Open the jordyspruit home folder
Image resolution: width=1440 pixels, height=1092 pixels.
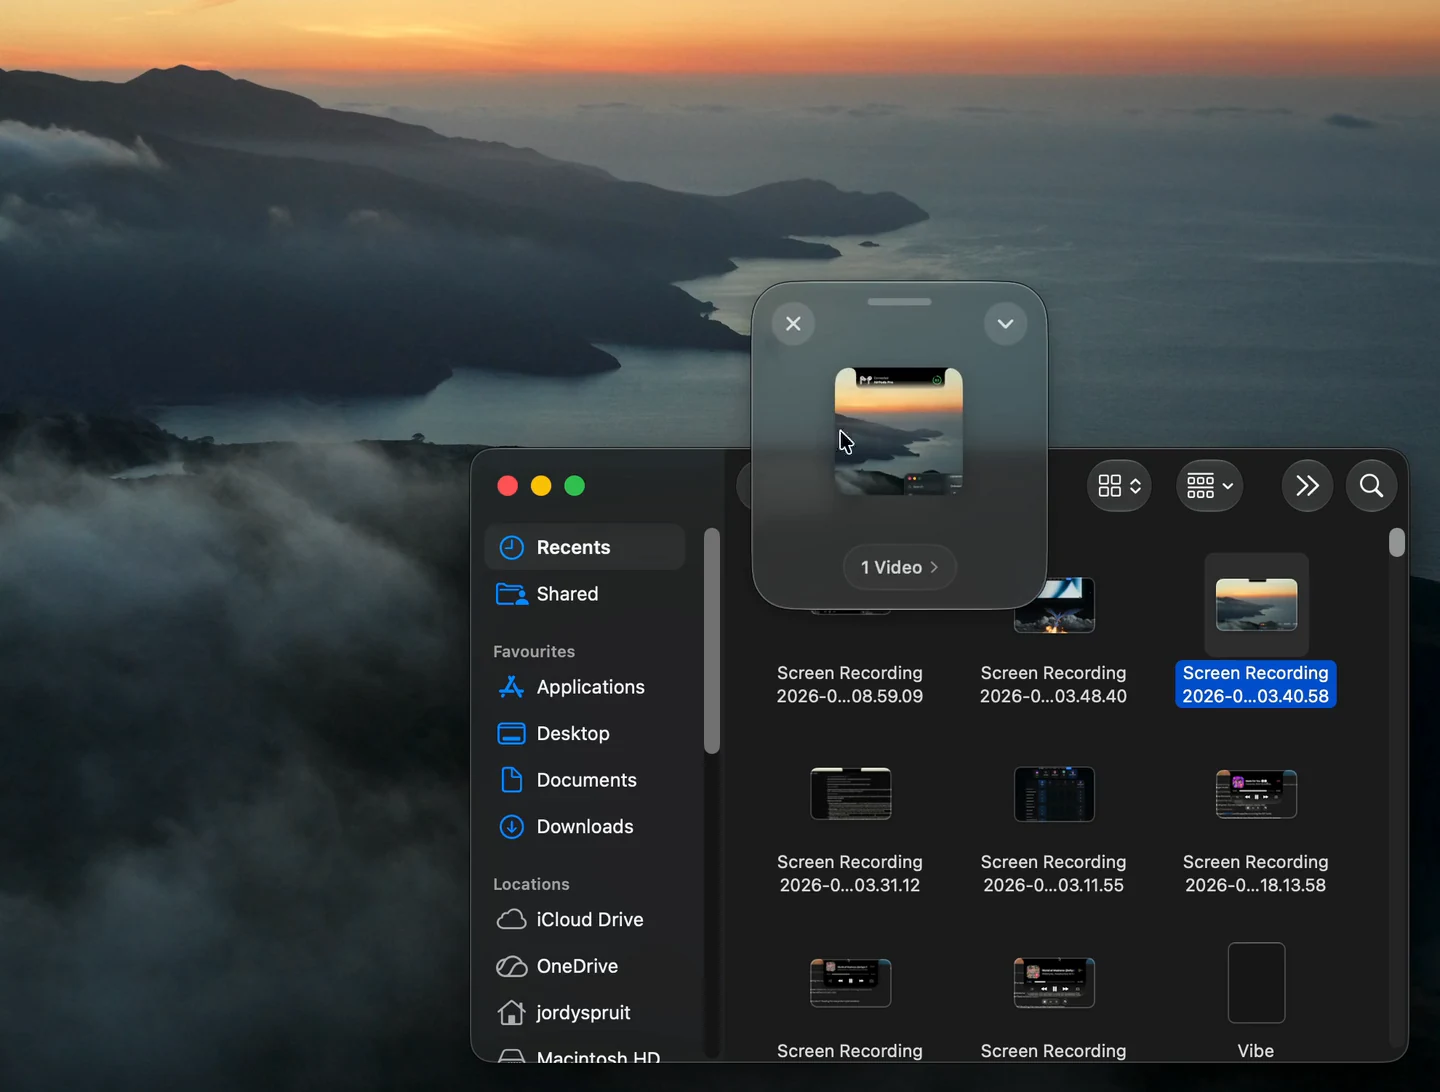(x=585, y=1012)
